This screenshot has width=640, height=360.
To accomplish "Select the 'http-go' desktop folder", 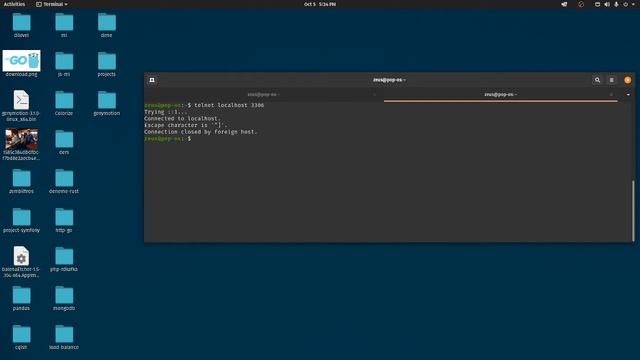I will 64,220.
